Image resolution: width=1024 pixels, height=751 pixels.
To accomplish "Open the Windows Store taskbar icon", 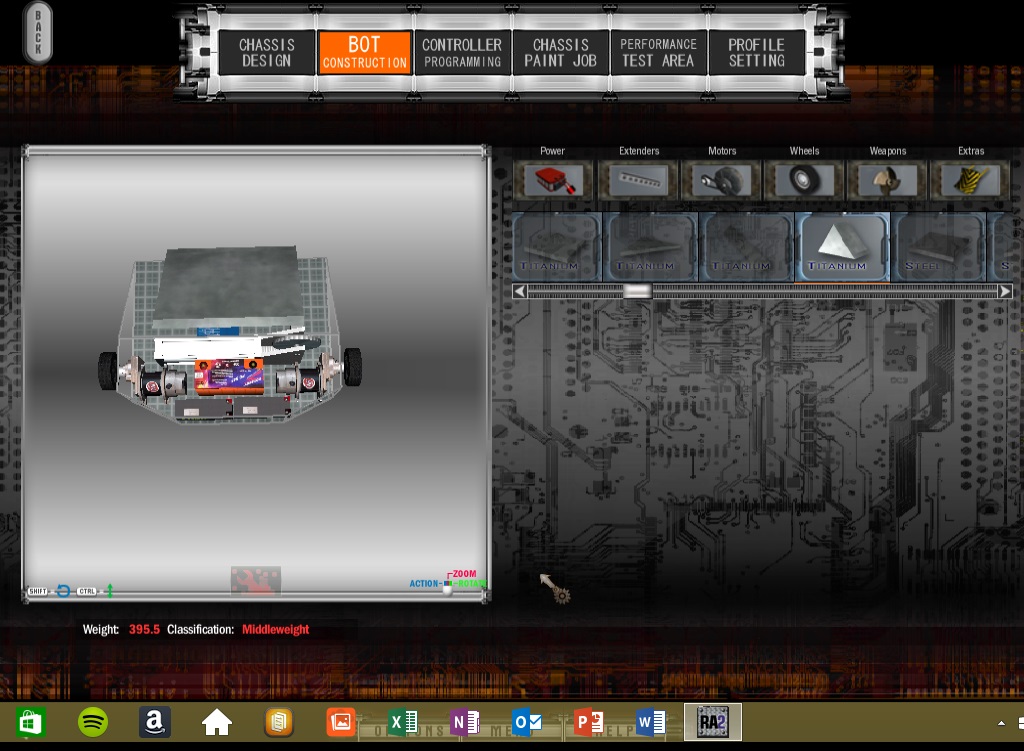I will pos(30,722).
